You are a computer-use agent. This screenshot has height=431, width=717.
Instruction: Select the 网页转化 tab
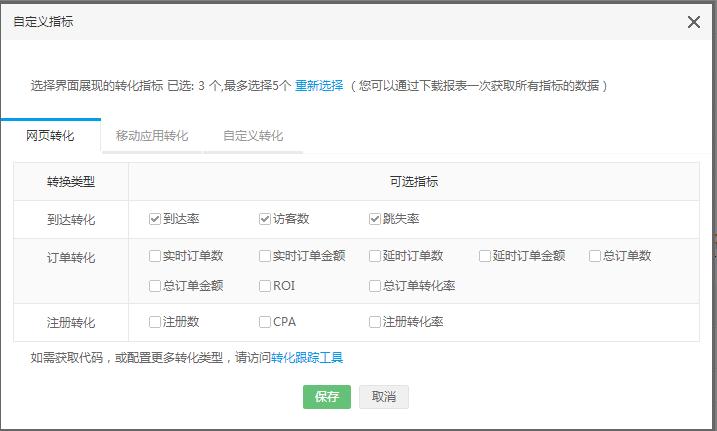[x=50, y=136]
